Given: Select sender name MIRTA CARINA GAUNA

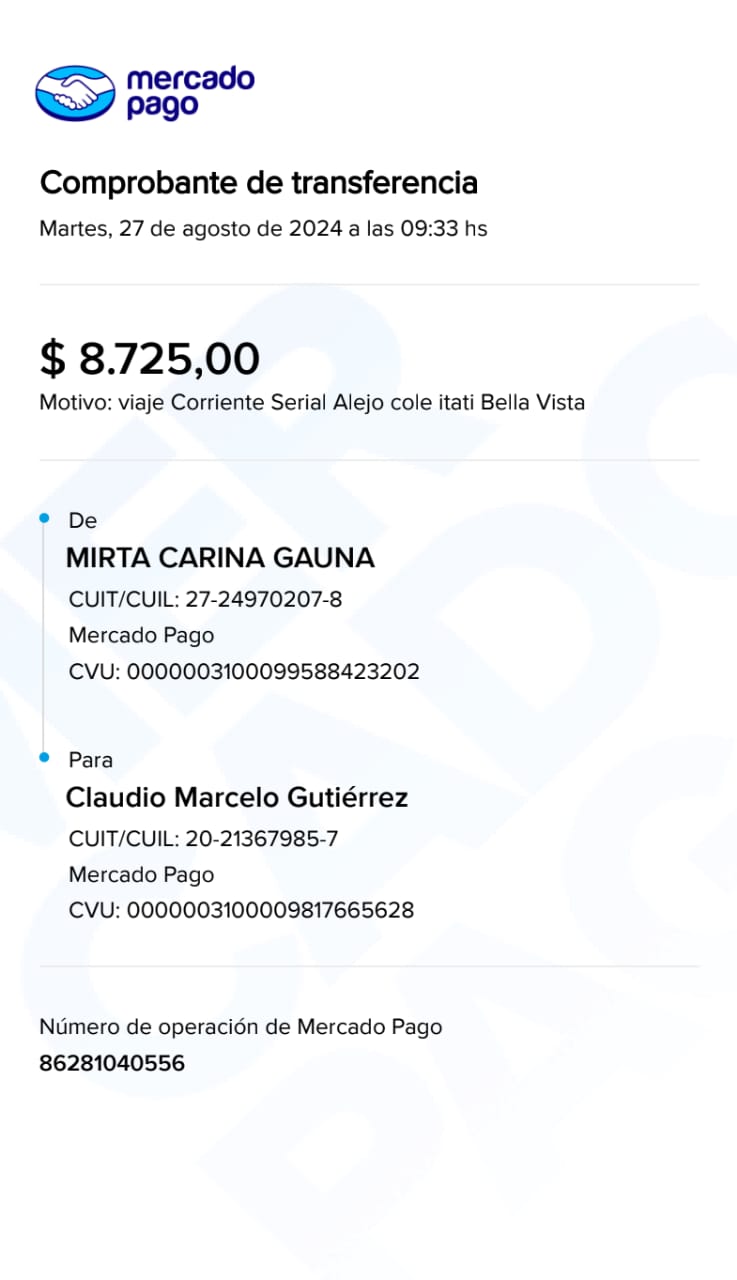Looking at the screenshot, I should coord(220,558).
